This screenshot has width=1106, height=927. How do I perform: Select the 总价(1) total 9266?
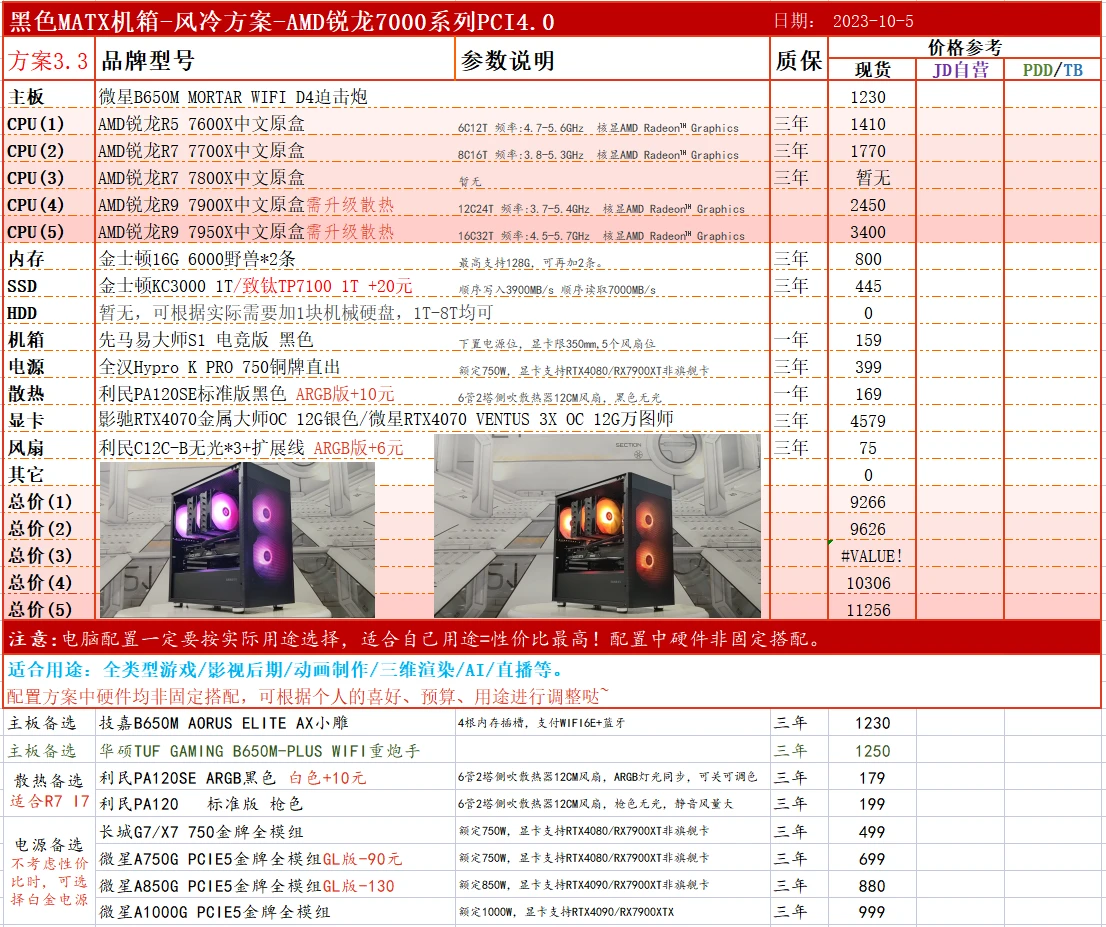click(868, 502)
